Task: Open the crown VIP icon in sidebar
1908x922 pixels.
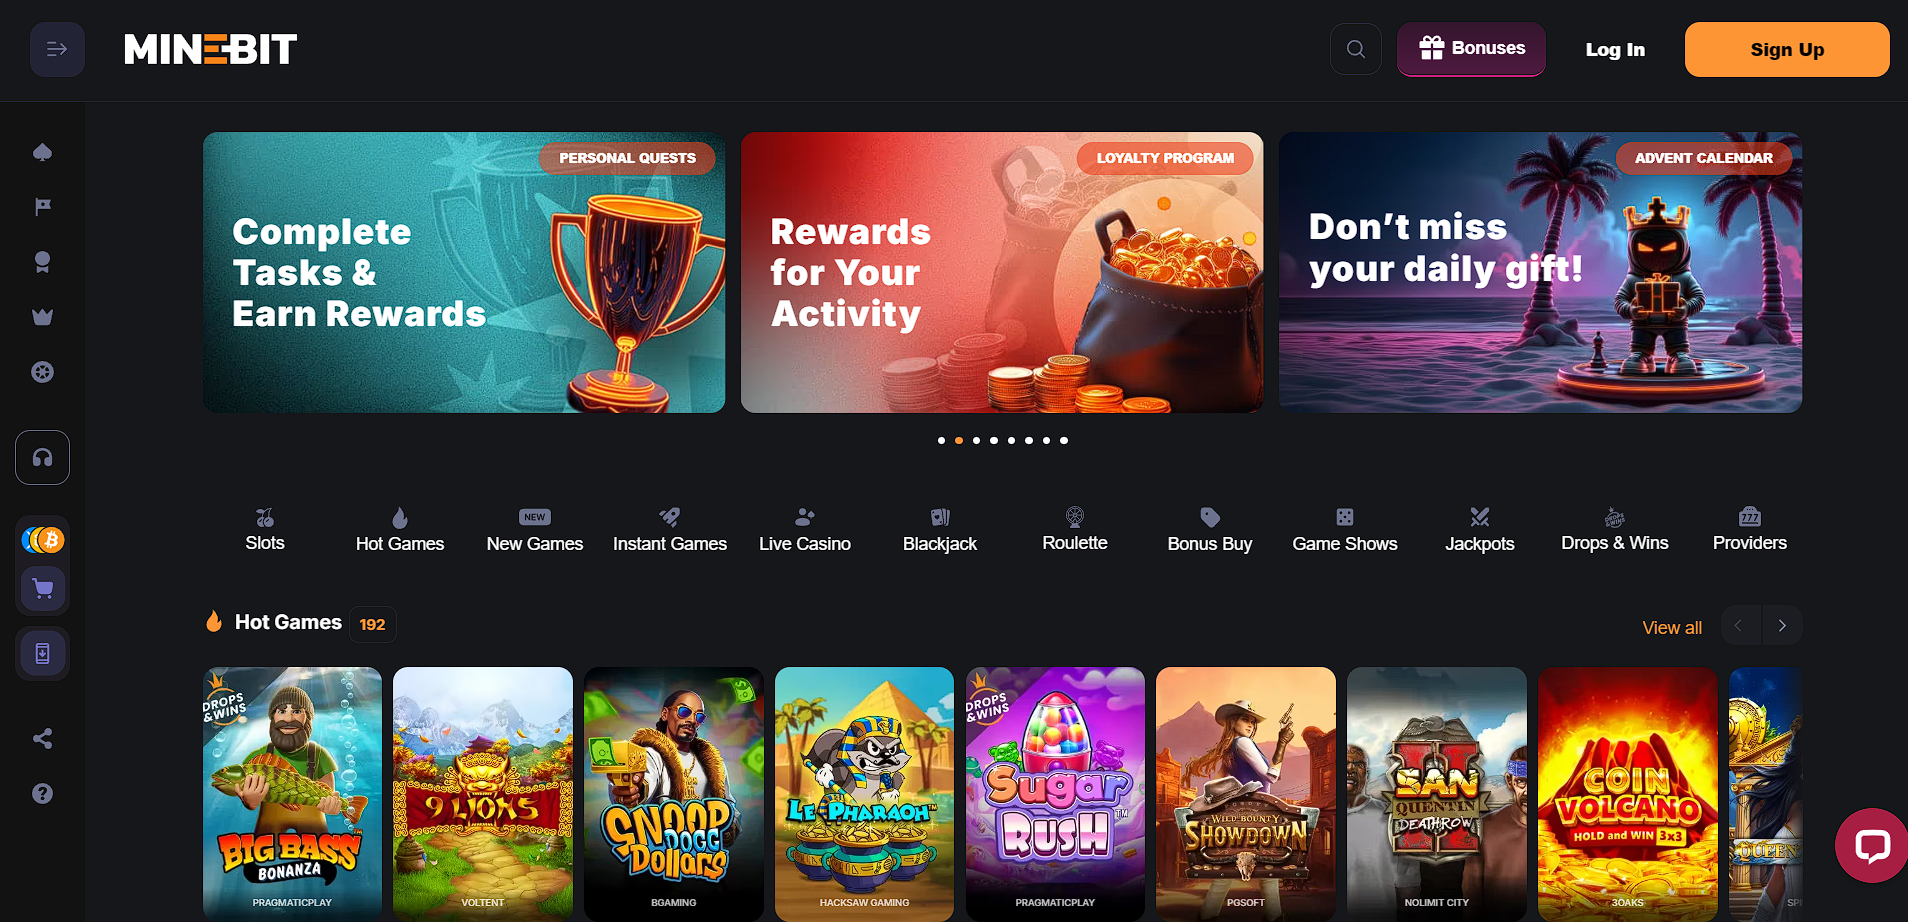Action: tap(42, 317)
